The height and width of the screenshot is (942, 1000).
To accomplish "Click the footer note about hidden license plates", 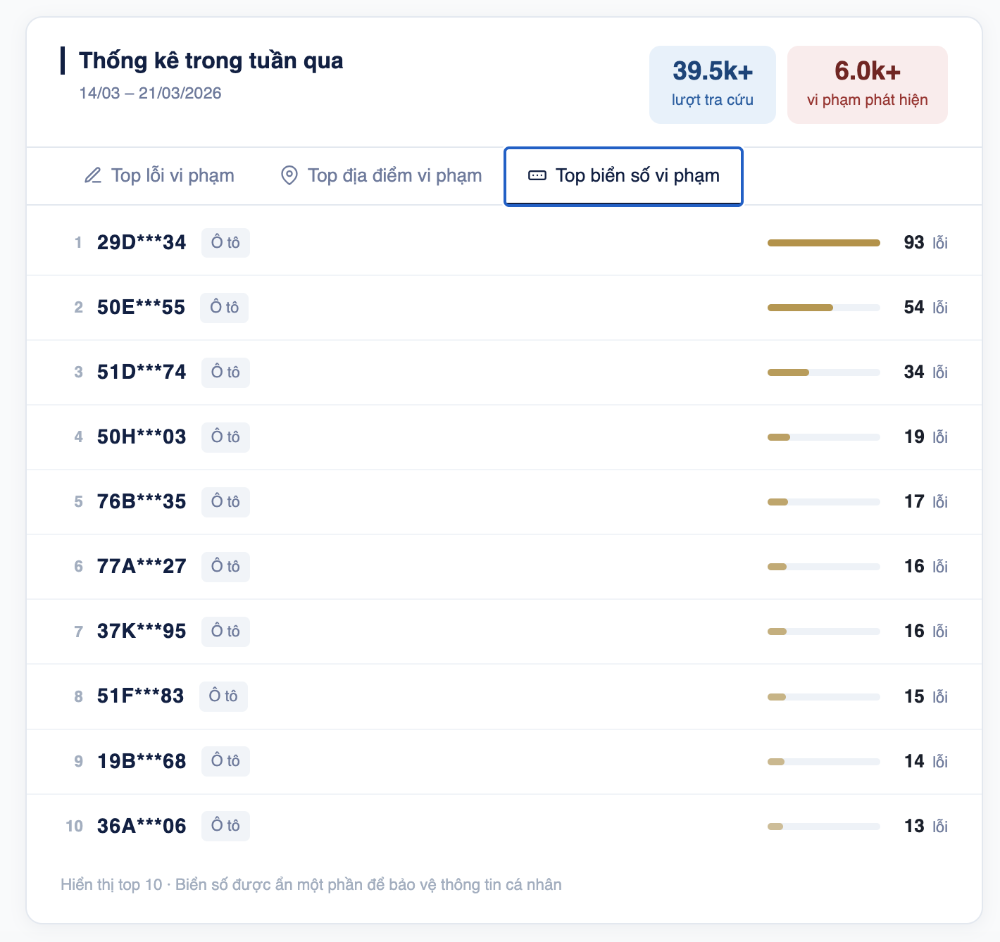I will tap(310, 884).
